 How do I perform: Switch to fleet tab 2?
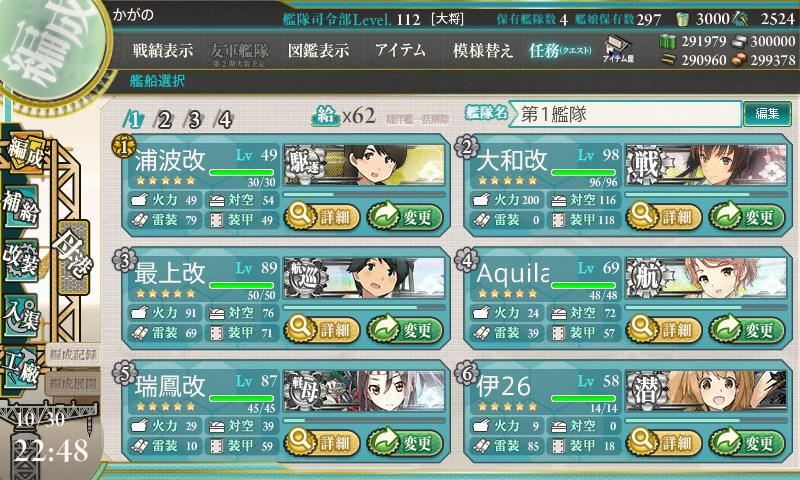[x=164, y=120]
